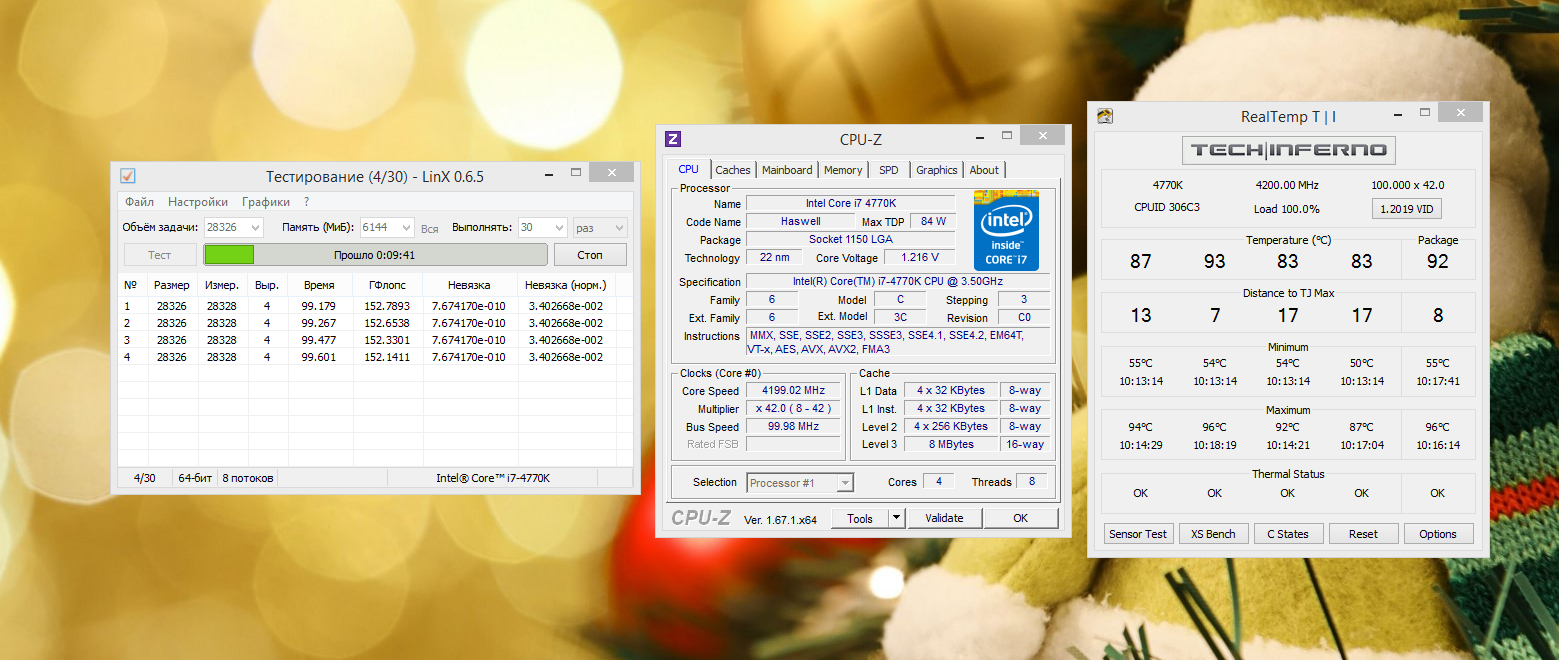The width and height of the screenshot is (1559, 660).
Task: Click the OK button in CPU-Z
Action: (x=1020, y=518)
